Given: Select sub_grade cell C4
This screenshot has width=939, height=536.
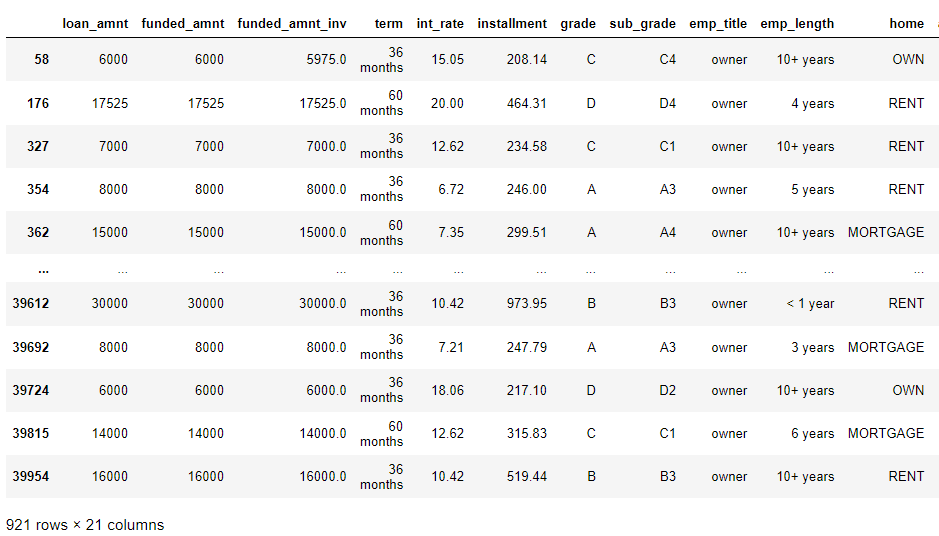Looking at the screenshot, I should pos(668,59).
